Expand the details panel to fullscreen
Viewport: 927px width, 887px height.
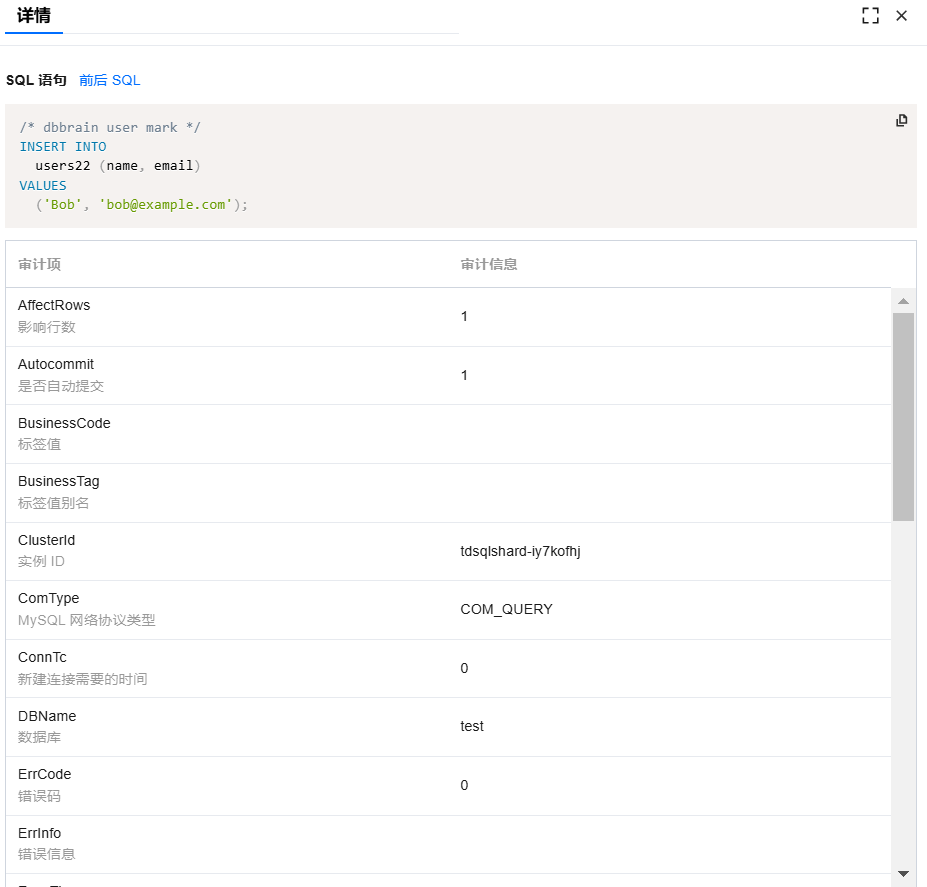coord(870,16)
